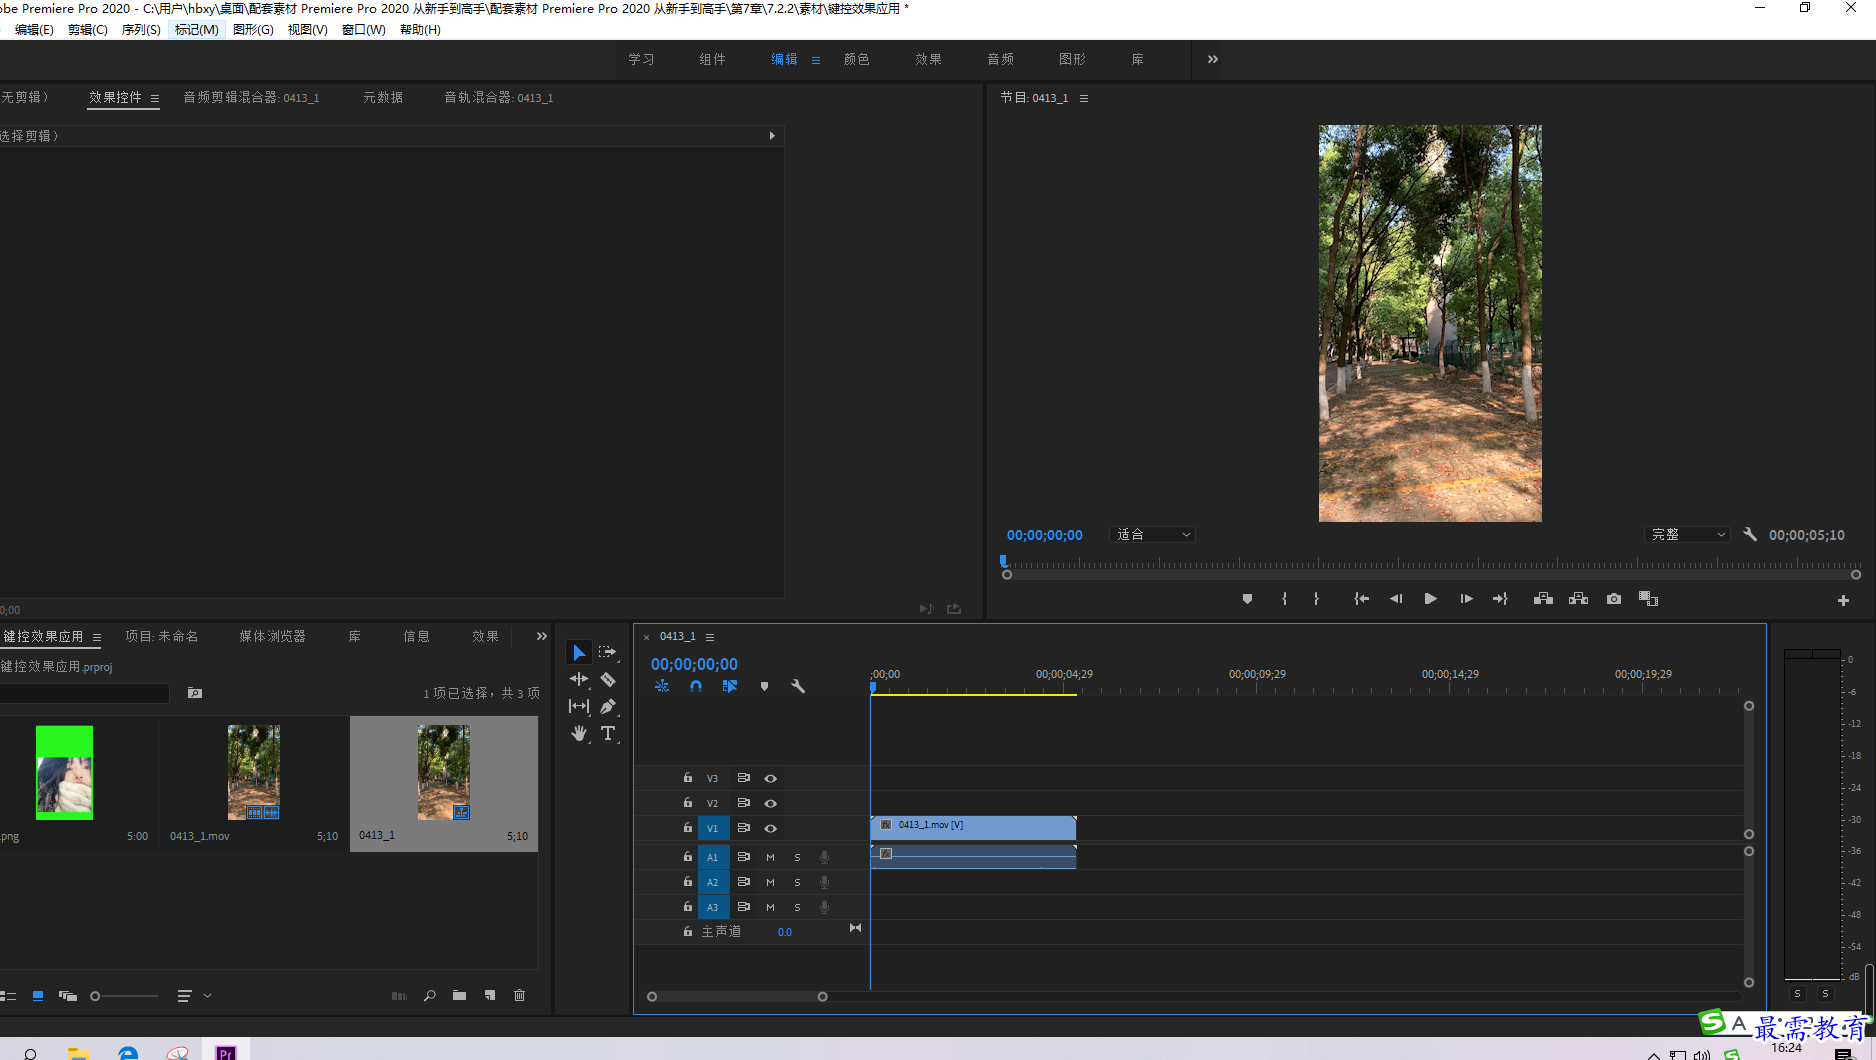Open timeline display settings wrench
Image resolution: width=1876 pixels, height=1060 pixels.
[798, 687]
